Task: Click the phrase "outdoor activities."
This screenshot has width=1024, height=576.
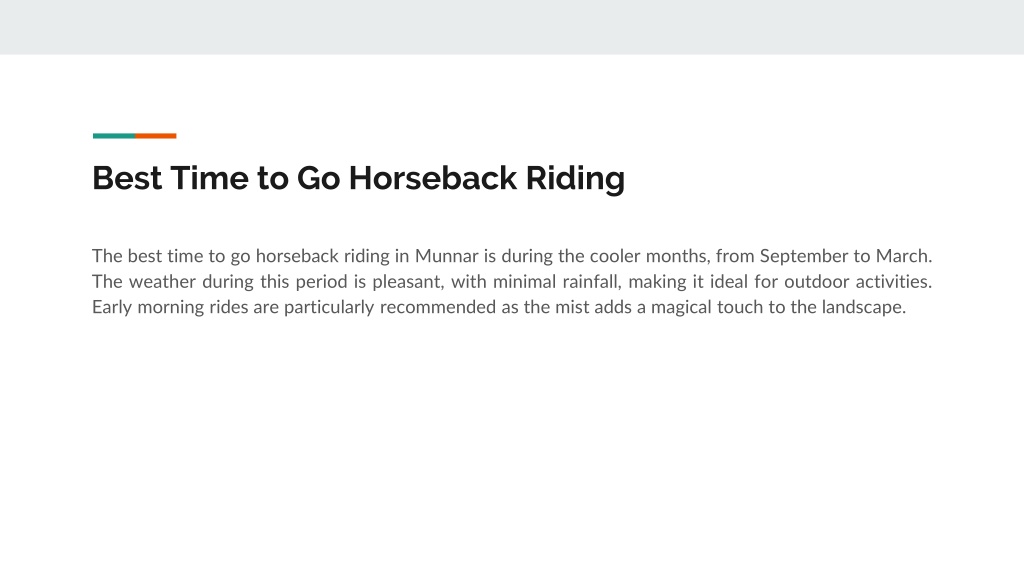Action: (x=857, y=281)
